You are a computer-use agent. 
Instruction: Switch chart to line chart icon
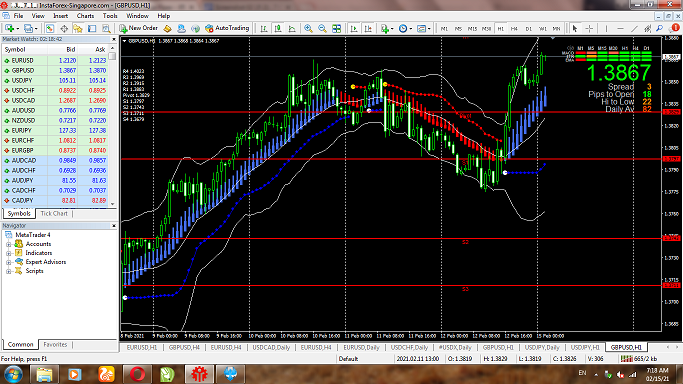pyautogui.click(x=292, y=29)
